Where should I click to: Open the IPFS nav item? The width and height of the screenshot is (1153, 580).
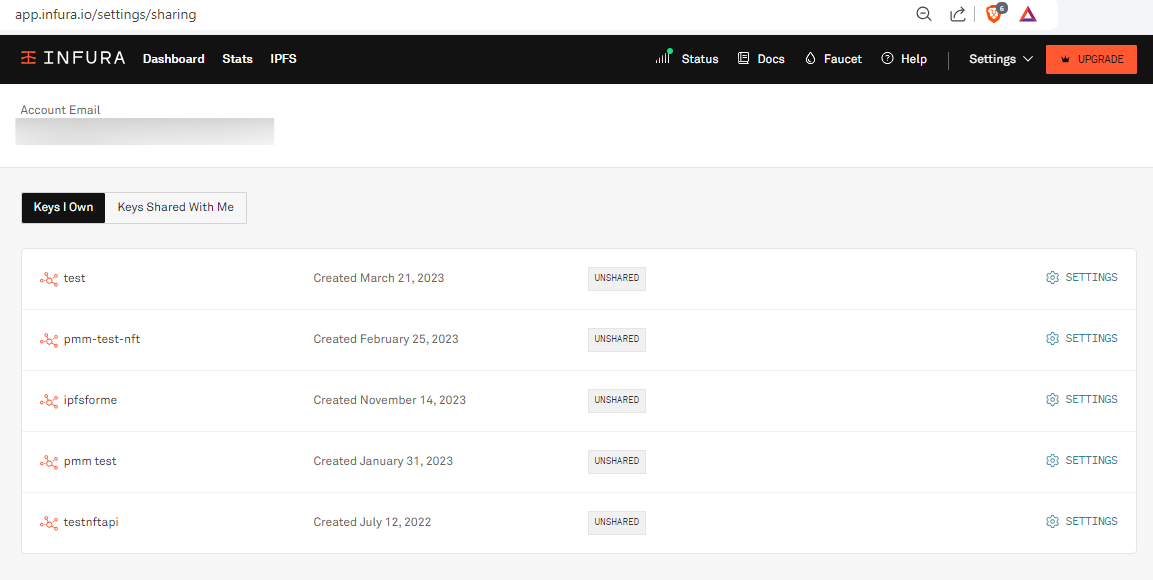[283, 59]
